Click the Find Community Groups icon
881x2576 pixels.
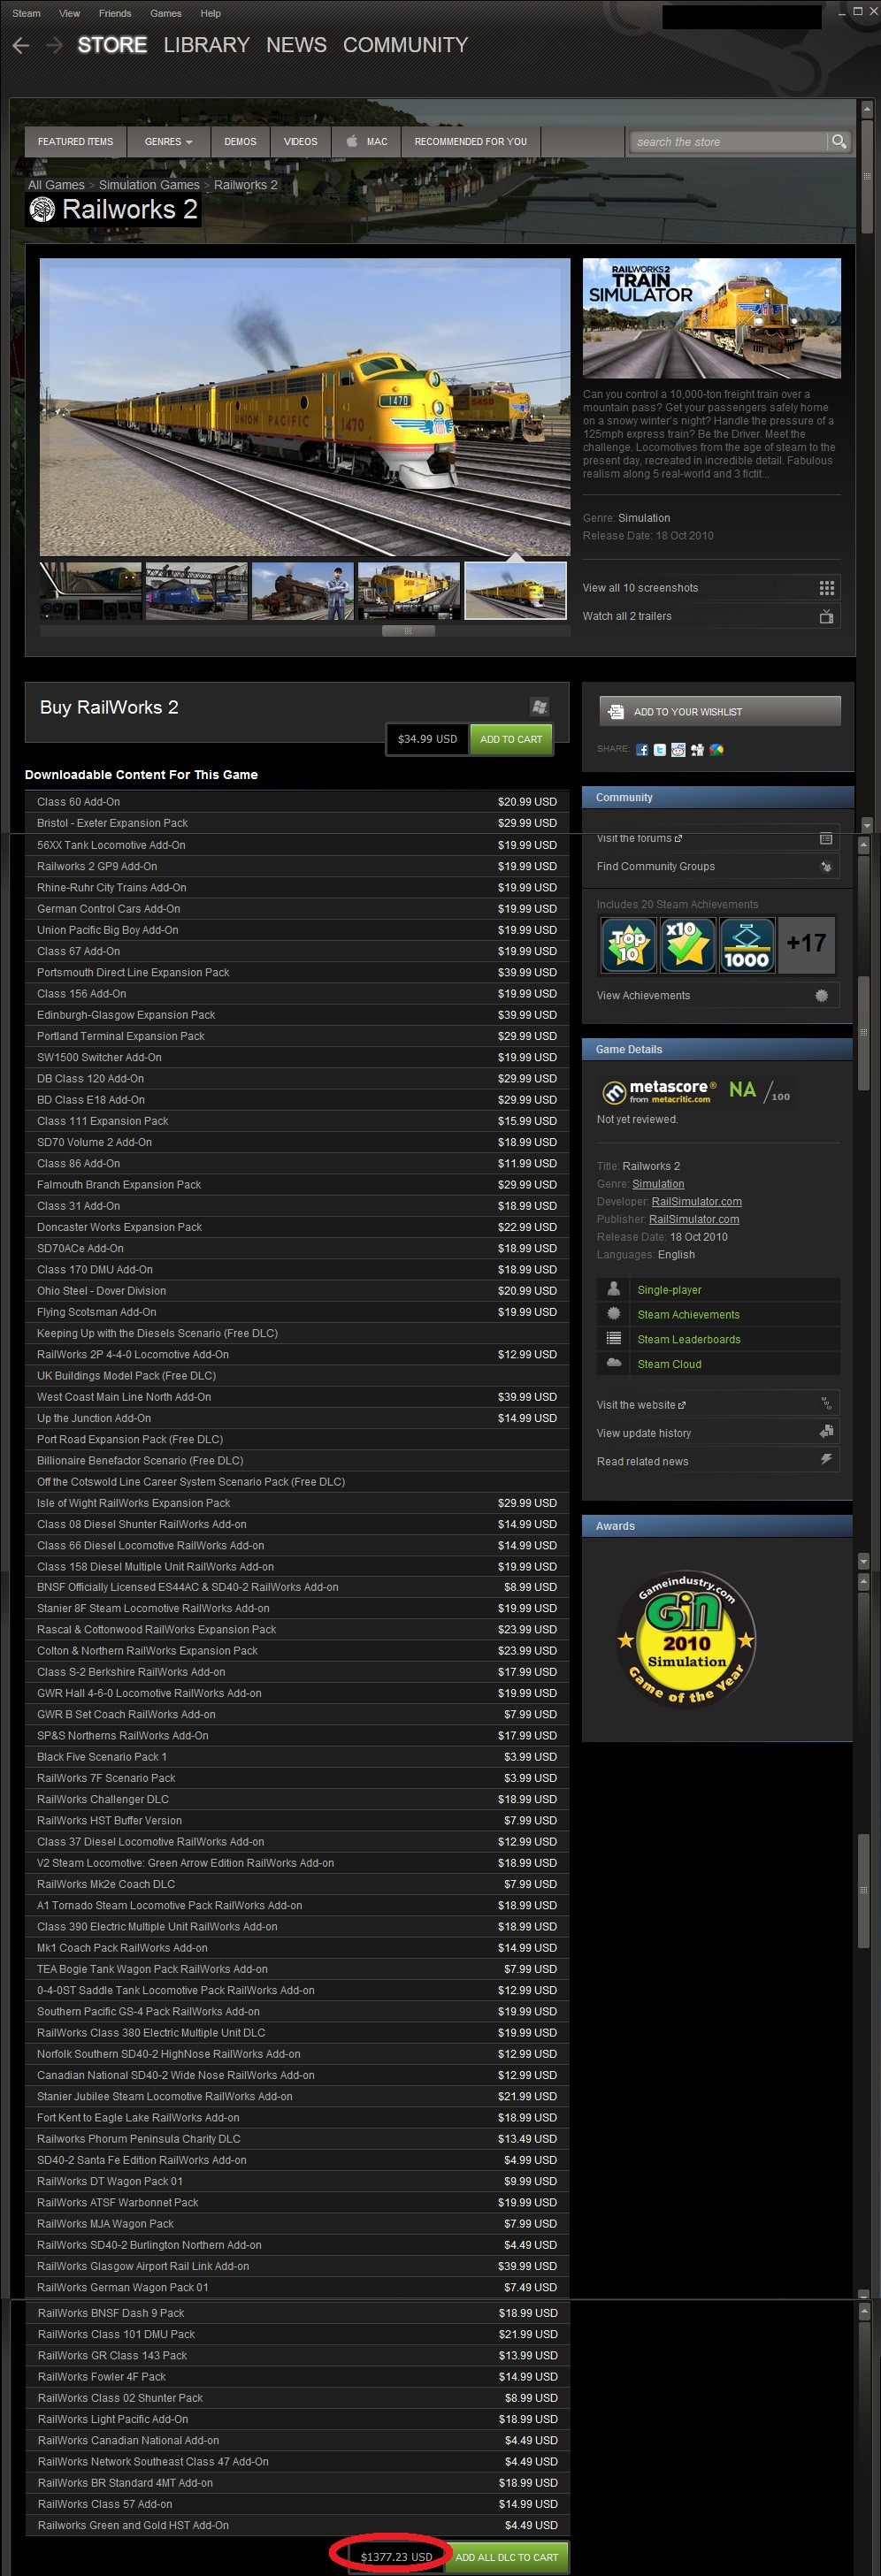[826, 867]
